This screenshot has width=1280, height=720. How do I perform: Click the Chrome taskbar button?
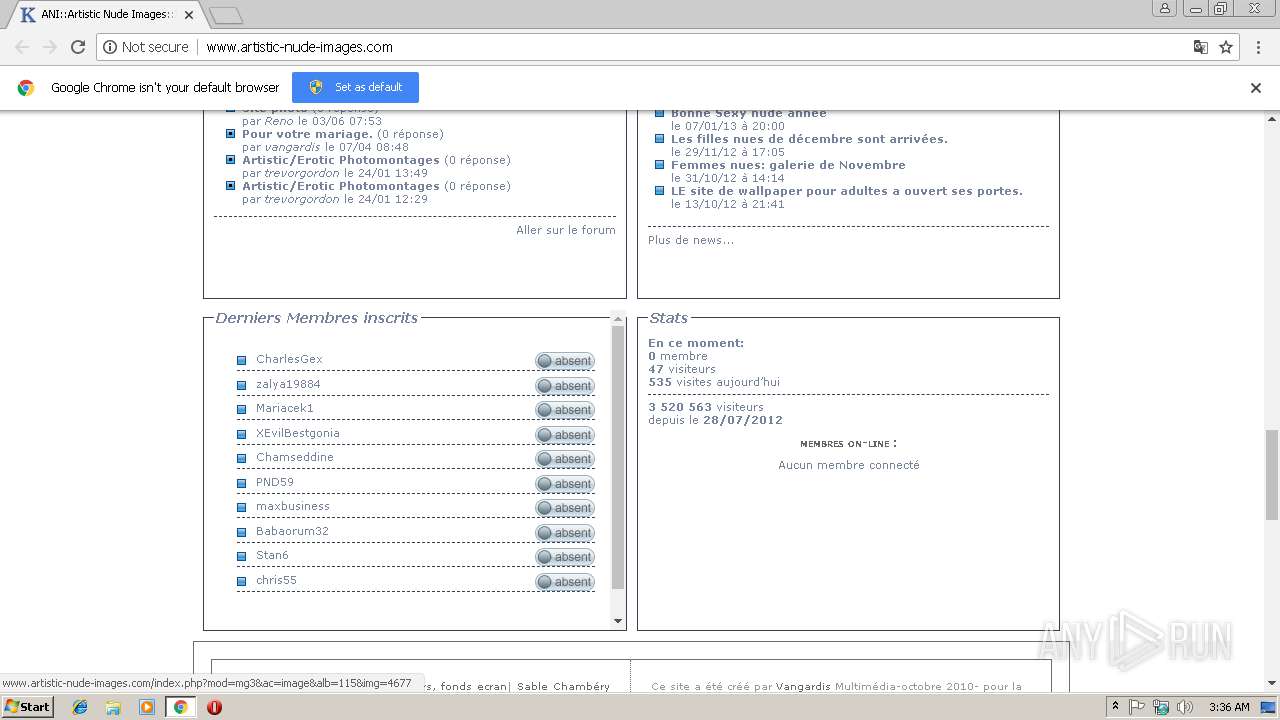[181, 707]
